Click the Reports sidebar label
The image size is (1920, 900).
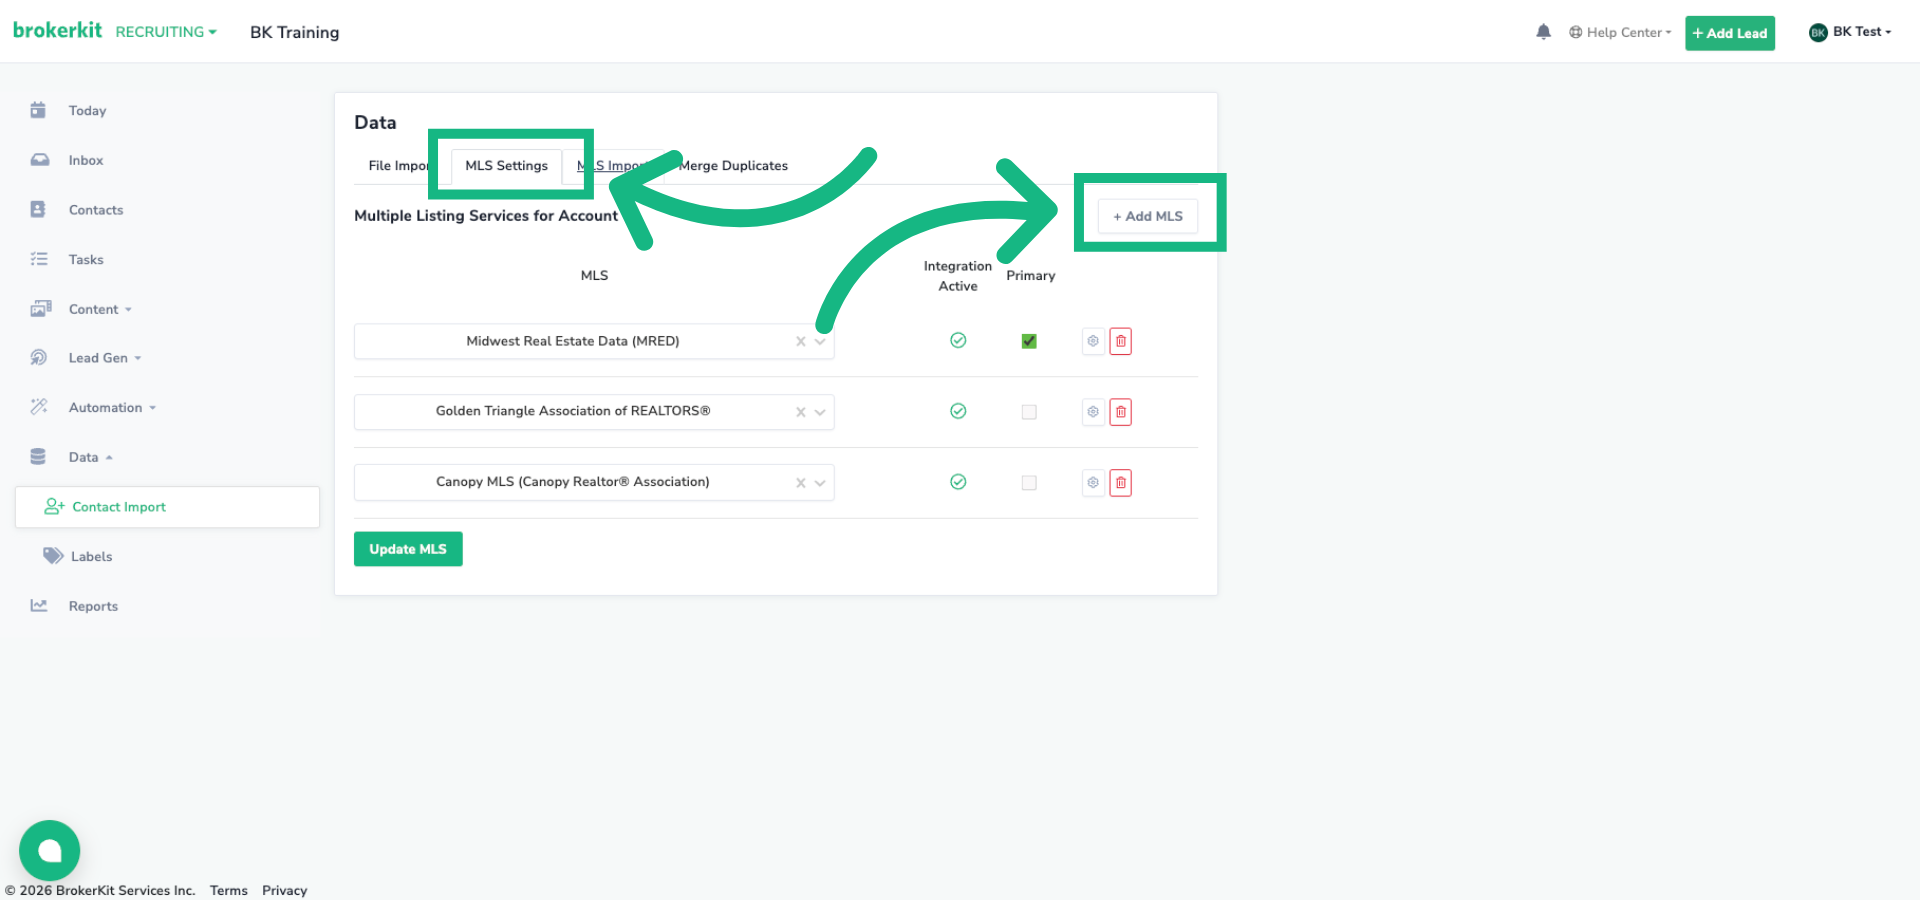coord(93,606)
